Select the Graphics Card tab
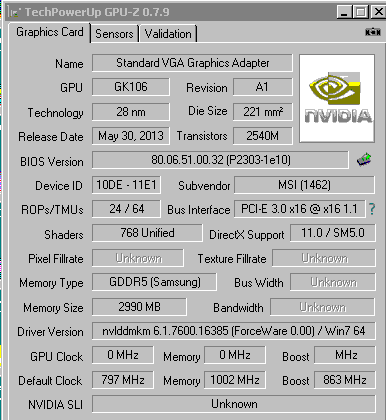Image resolution: width=386 pixels, height=420 pixels. point(50,32)
